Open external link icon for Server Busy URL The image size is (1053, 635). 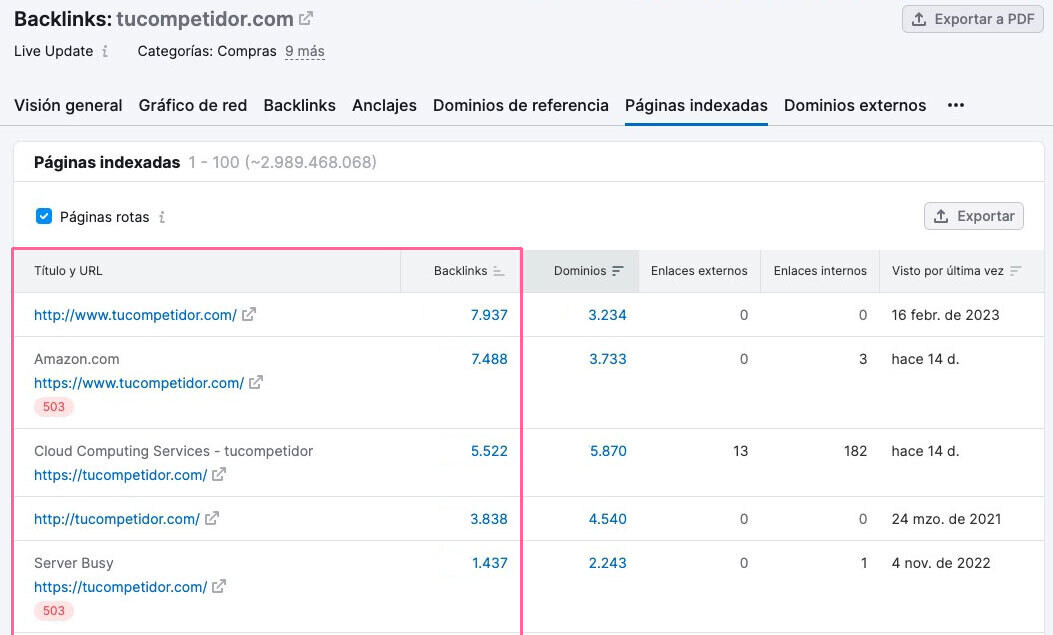click(219, 587)
